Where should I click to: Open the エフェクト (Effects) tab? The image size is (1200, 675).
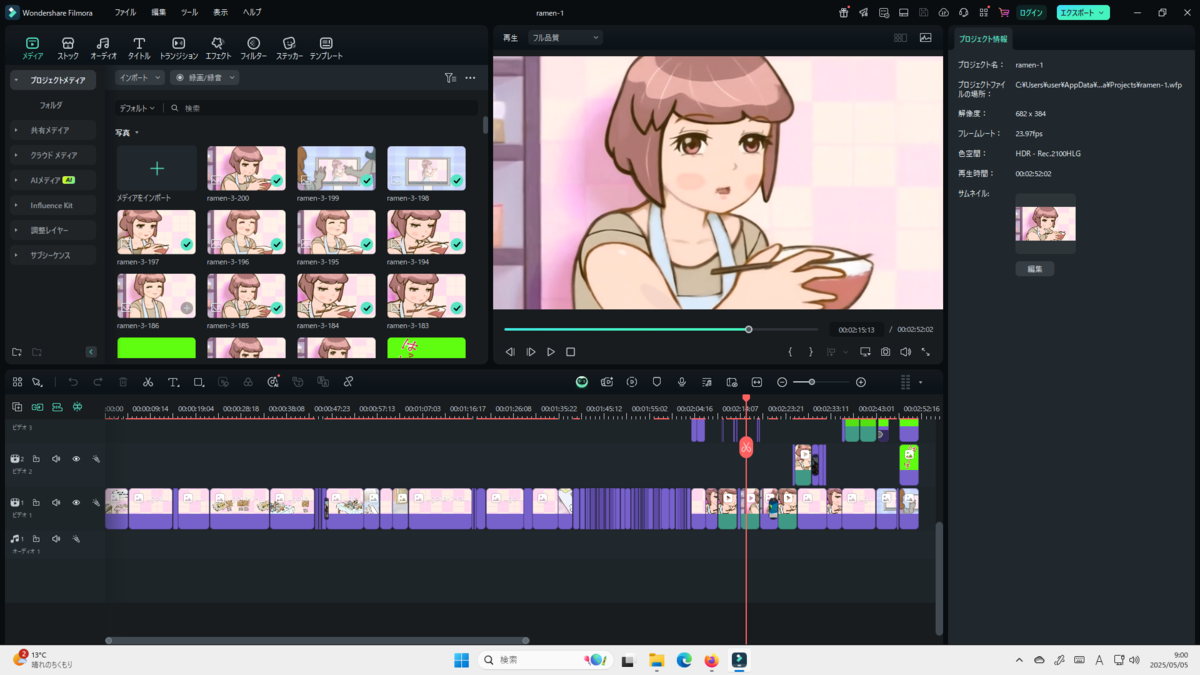coord(218,48)
